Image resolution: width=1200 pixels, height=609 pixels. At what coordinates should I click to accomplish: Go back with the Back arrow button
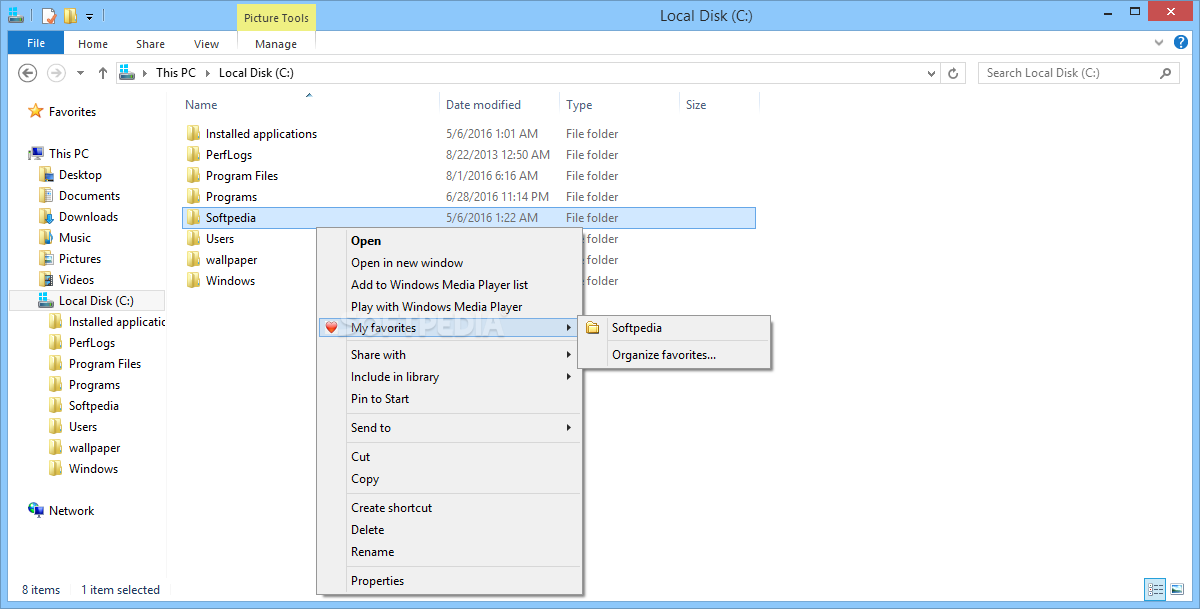tap(28, 73)
